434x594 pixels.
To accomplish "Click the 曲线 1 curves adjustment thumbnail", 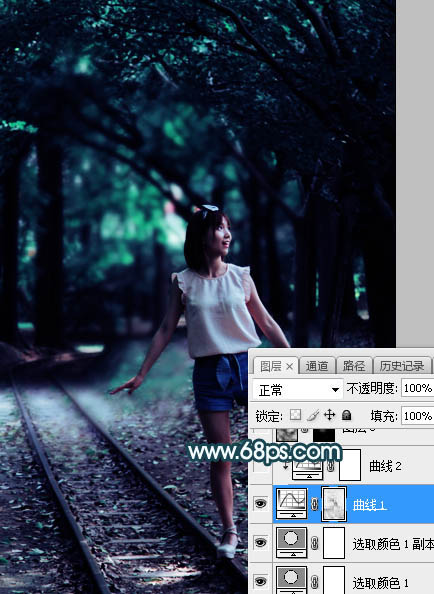I will pos(292,504).
